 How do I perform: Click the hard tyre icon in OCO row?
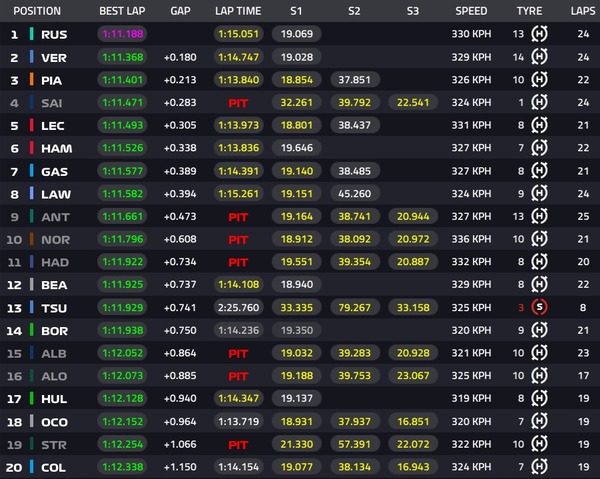tap(539, 421)
